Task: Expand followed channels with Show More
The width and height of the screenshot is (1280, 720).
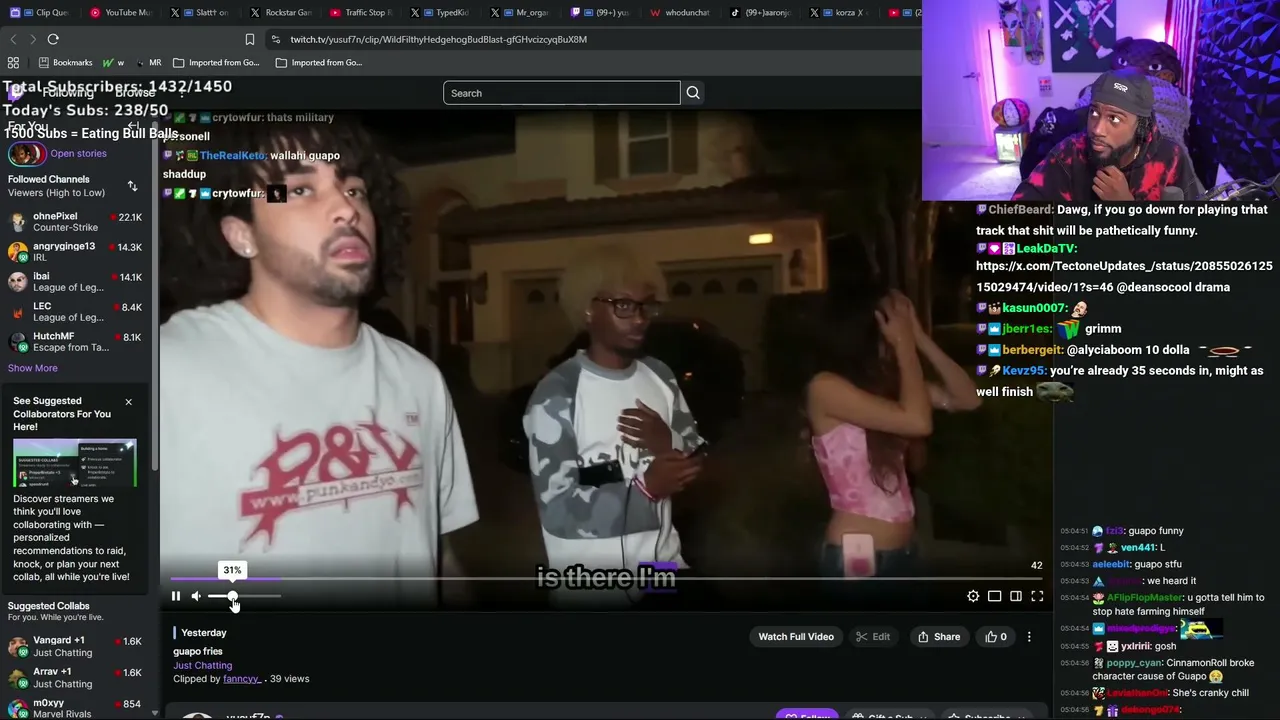Action: click(x=33, y=368)
